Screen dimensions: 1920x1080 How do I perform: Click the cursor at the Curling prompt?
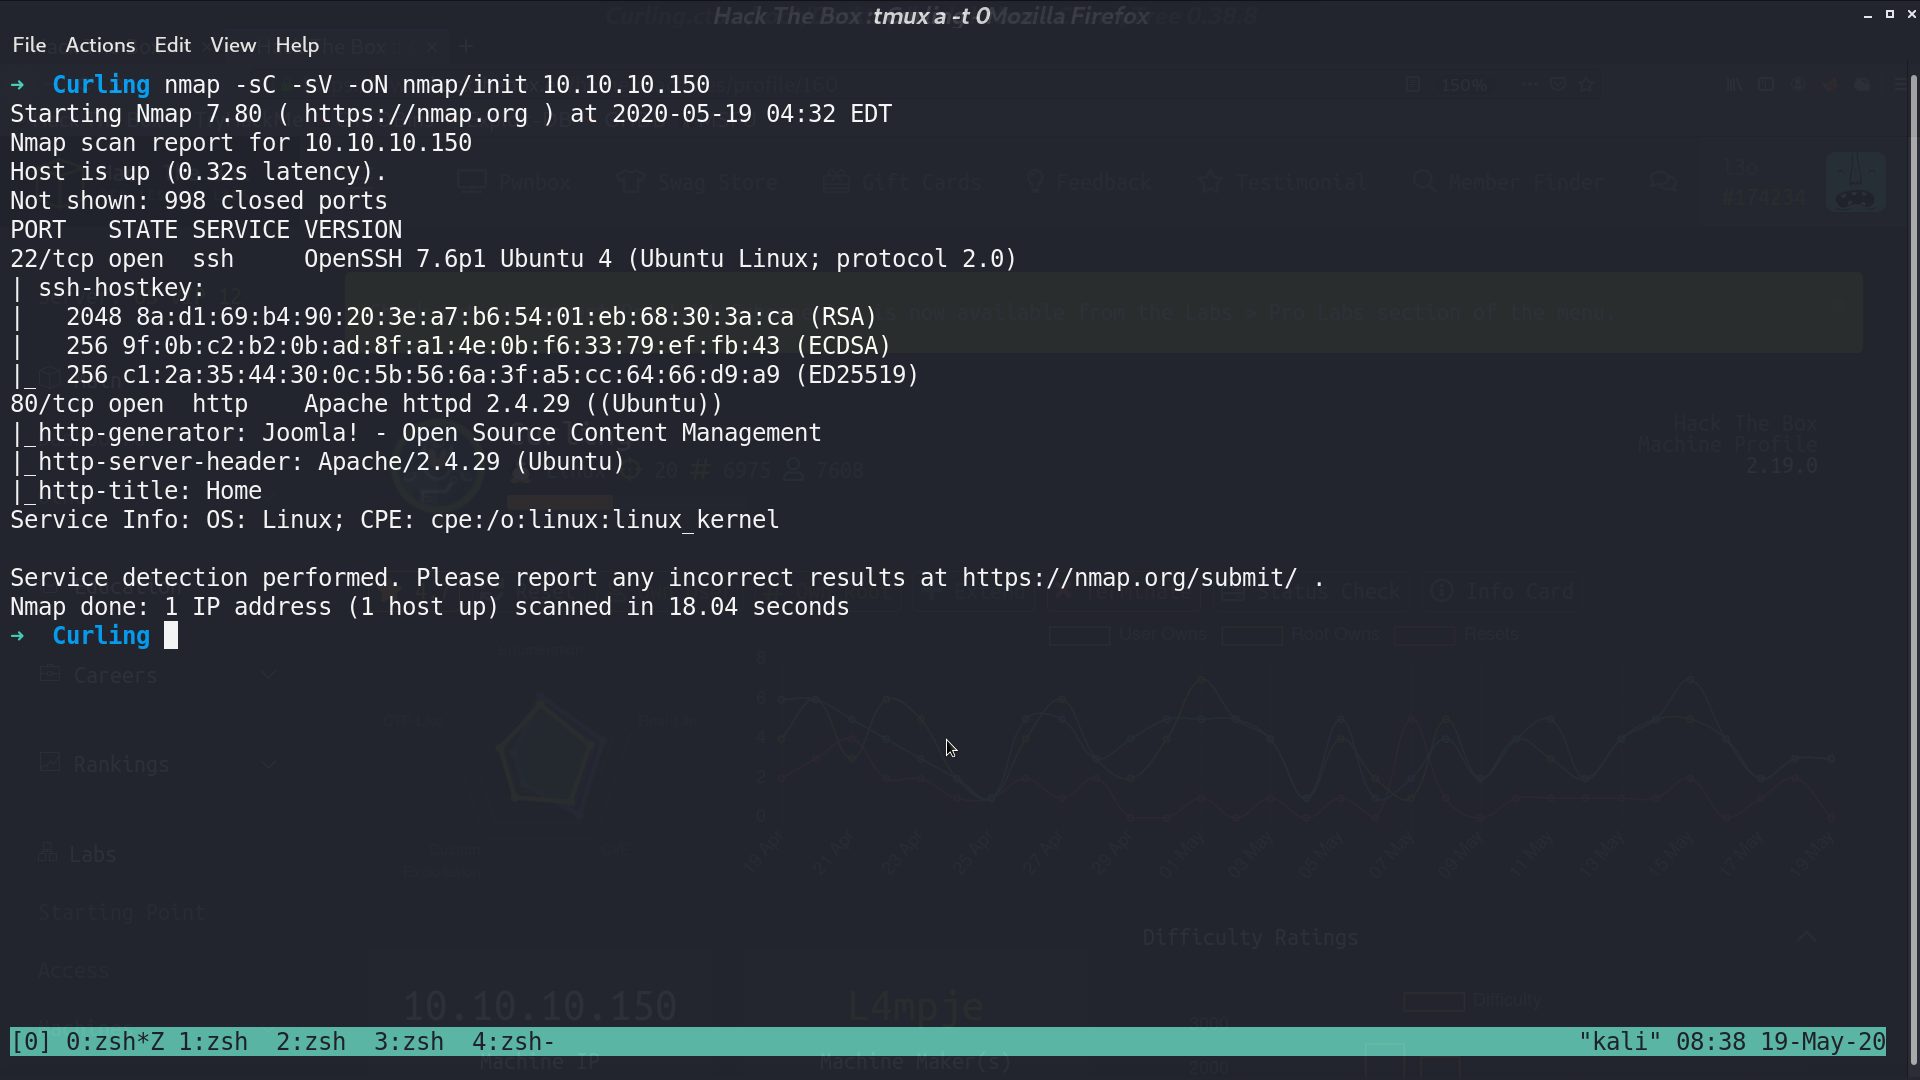[x=171, y=636]
